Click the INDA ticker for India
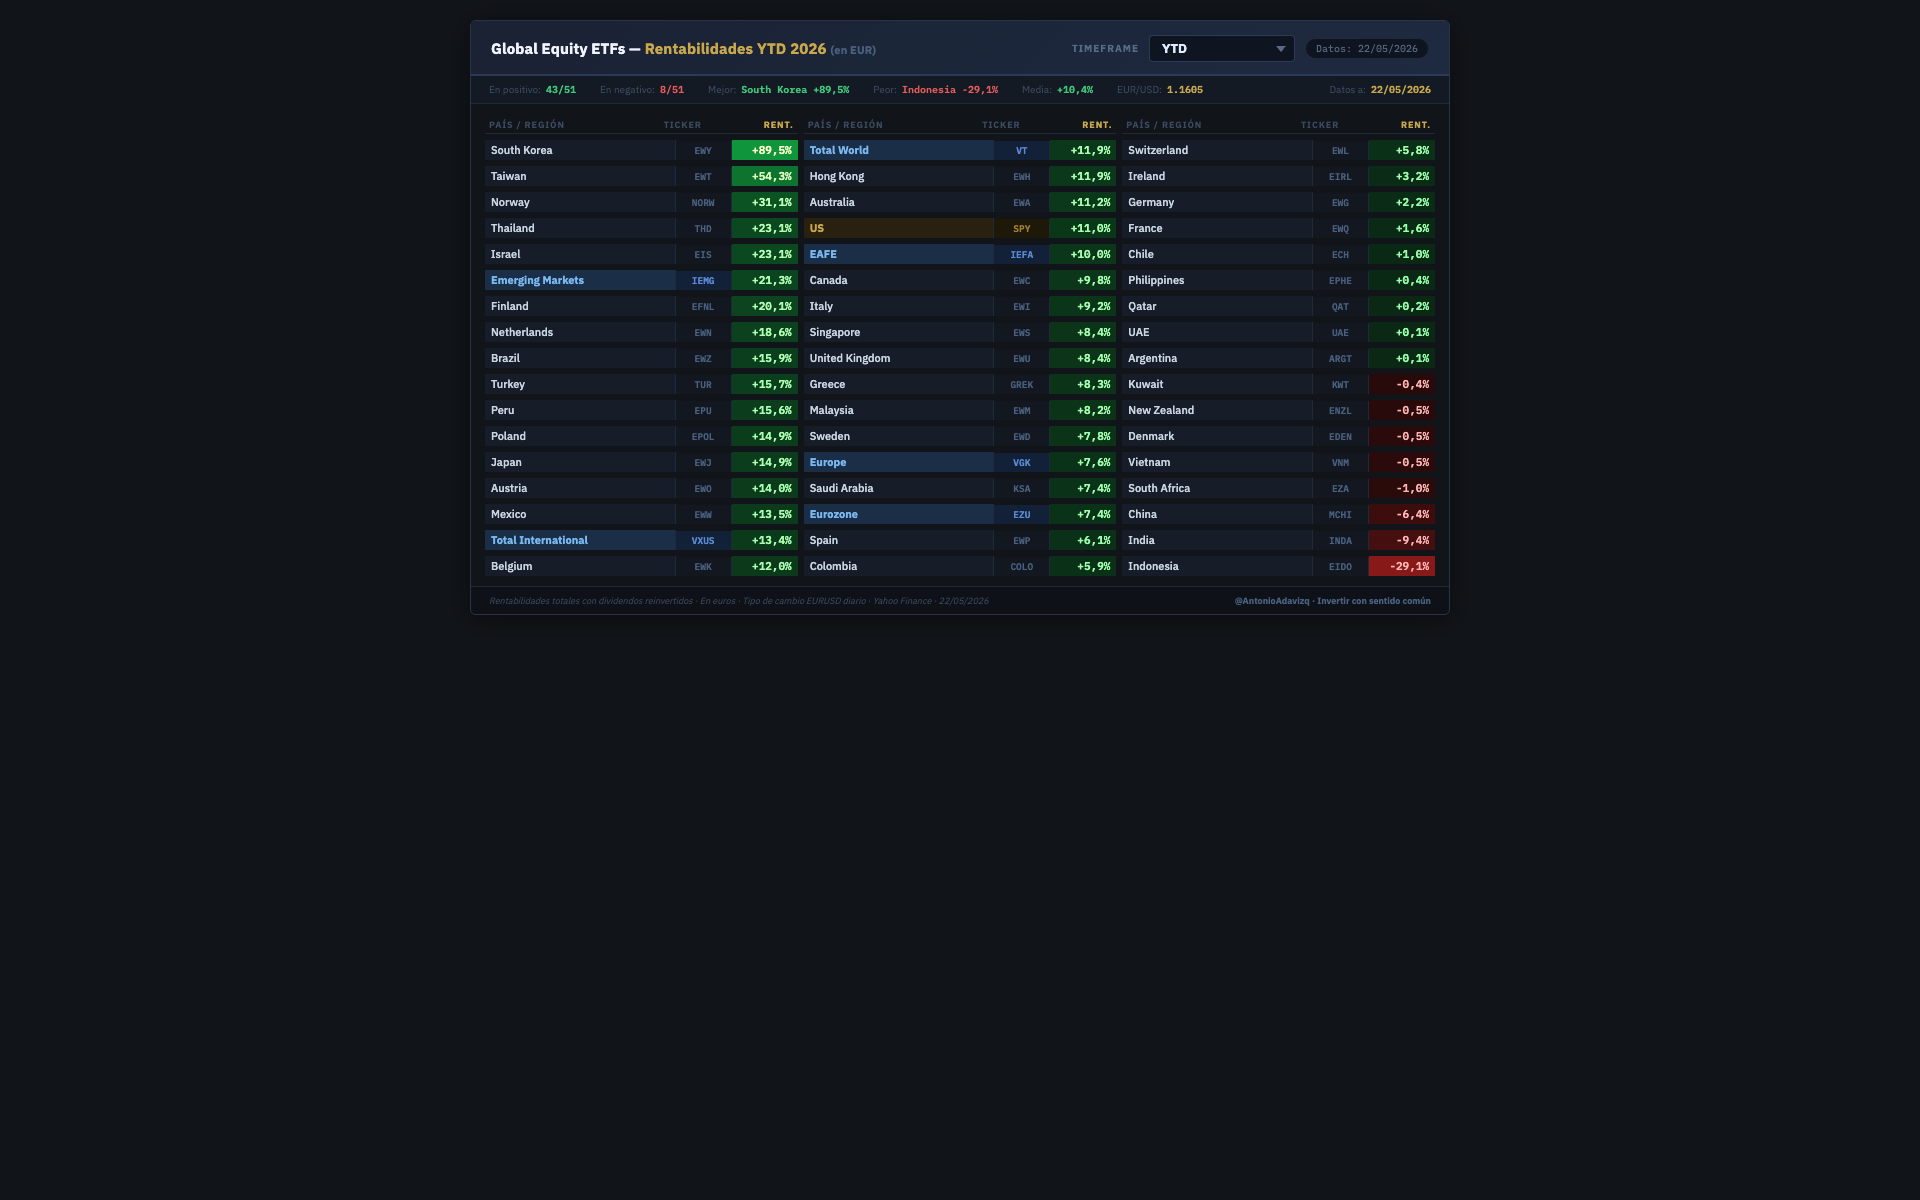Screen dimensions: 1920x1200 click(x=1340, y=540)
